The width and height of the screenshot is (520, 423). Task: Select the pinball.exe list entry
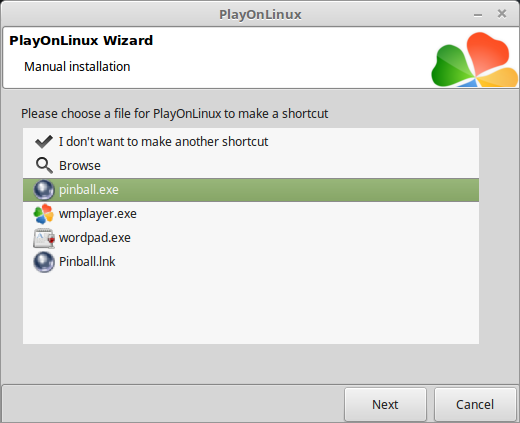(x=251, y=190)
